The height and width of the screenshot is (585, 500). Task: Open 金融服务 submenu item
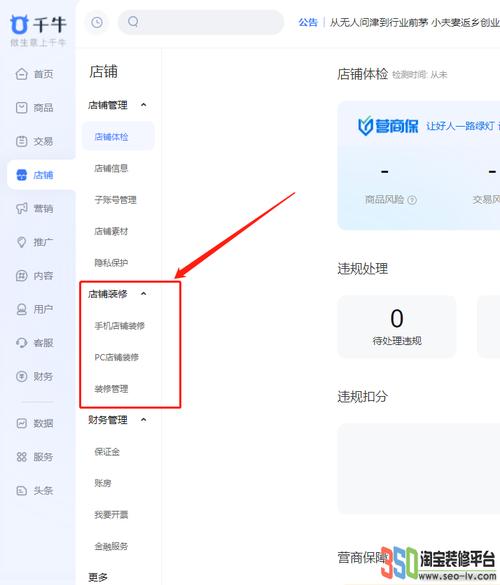pyautogui.click(x=111, y=546)
